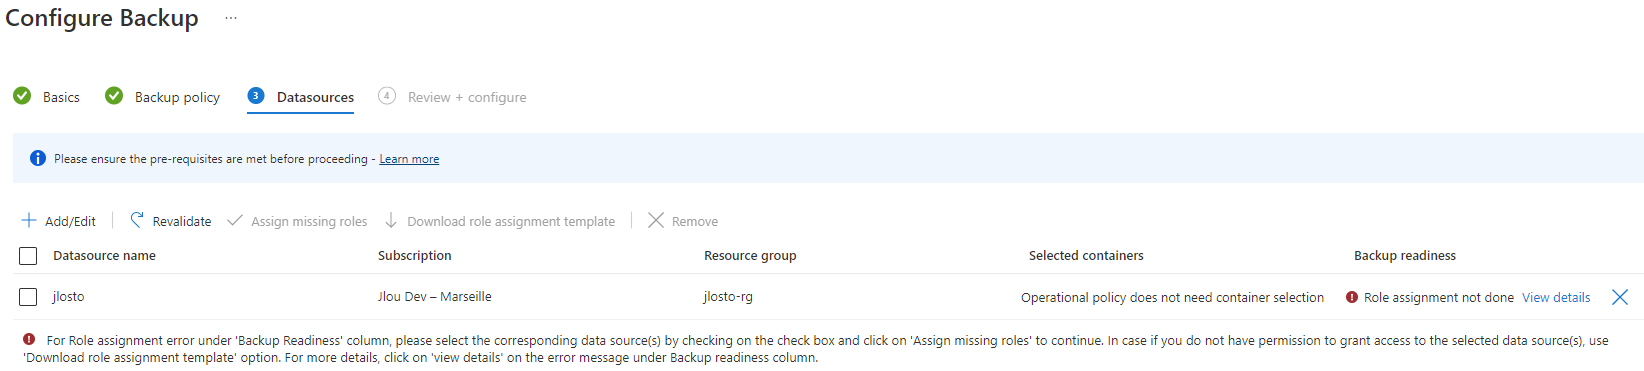Image resolution: width=1644 pixels, height=371 pixels.
Task: Click View details in Backup readiness column
Action: coord(1556,297)
